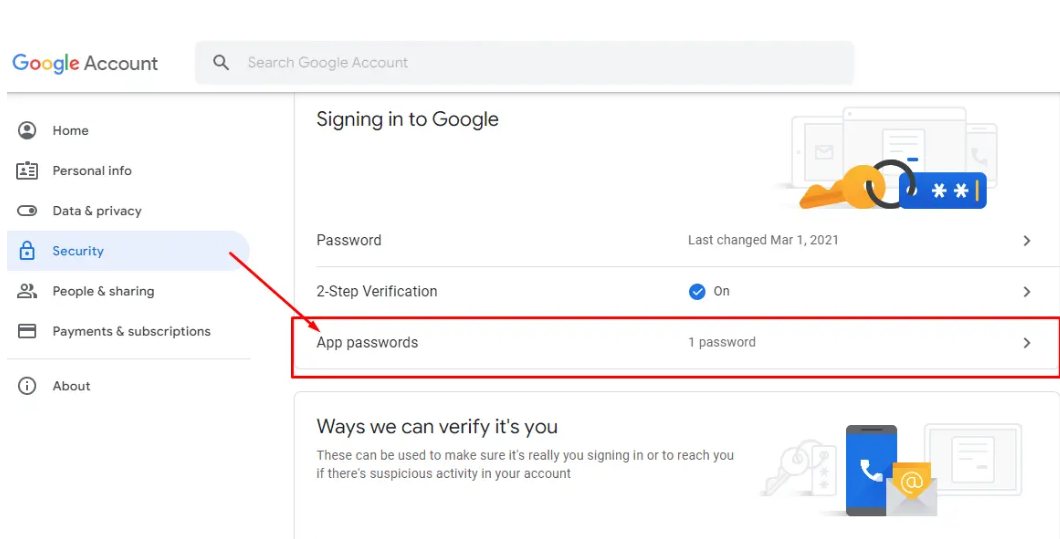1060x539 pixels.
Task: Click the About info icon
Action: [27, 386]
